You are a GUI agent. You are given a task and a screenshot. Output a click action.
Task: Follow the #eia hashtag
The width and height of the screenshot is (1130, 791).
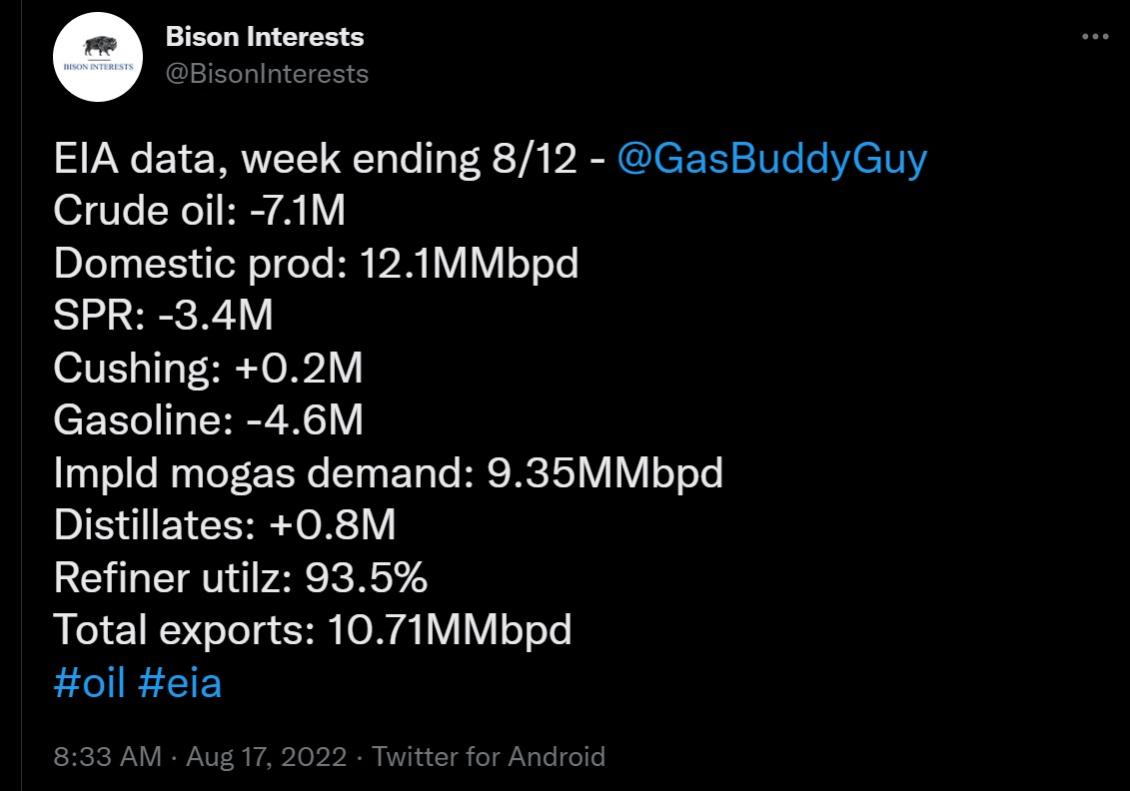[180, 683]
